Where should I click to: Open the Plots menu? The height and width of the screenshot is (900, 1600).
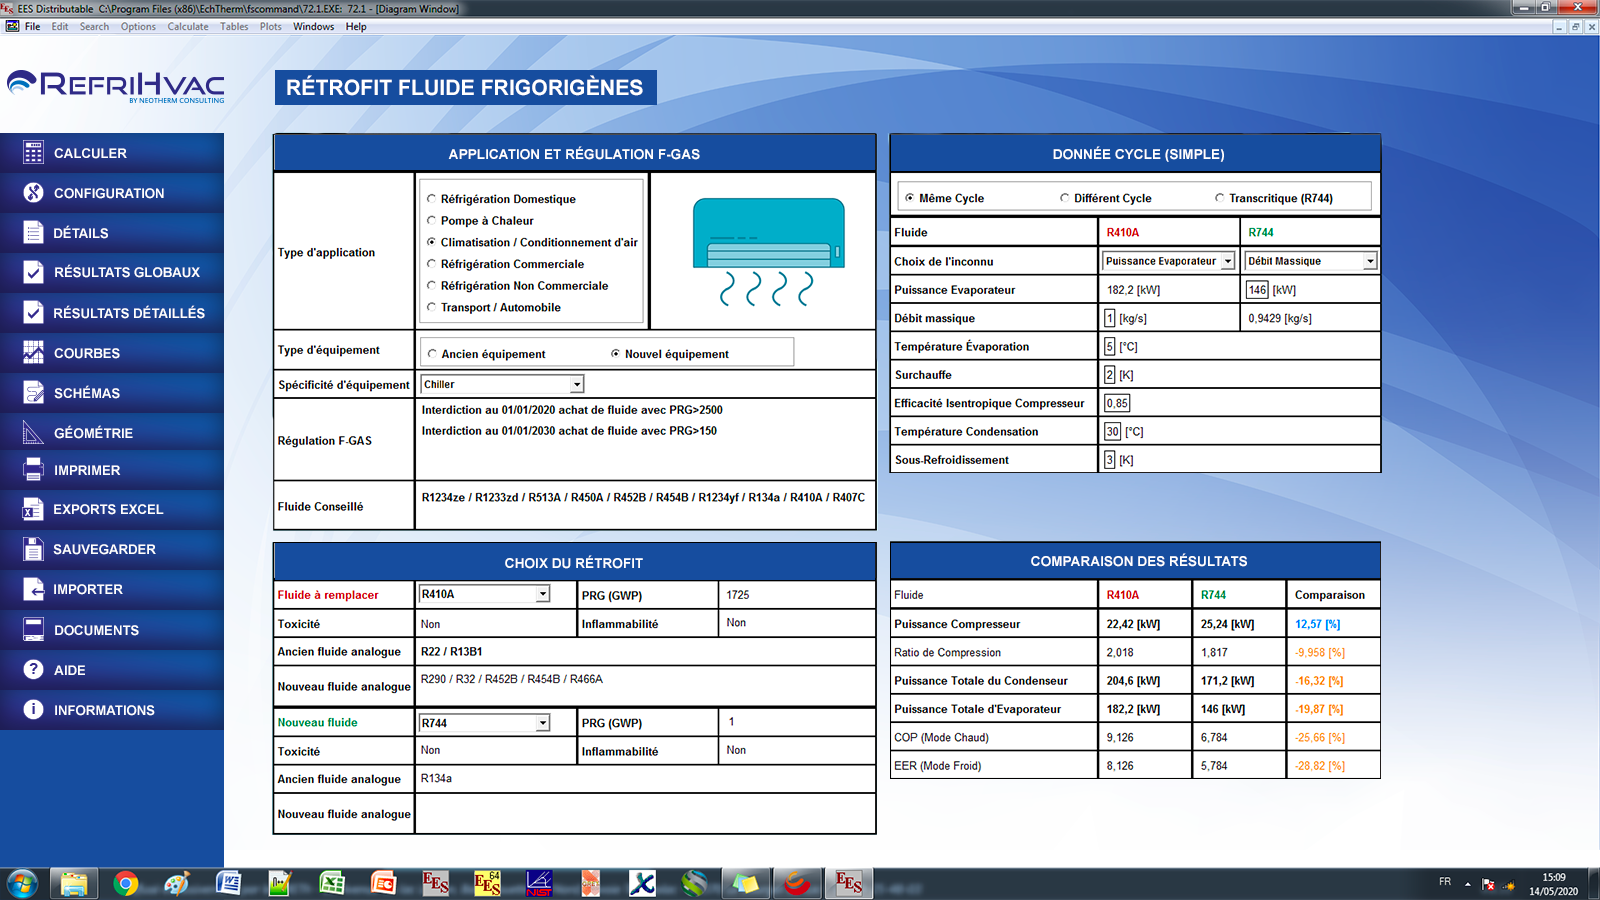tap(271, 27)
